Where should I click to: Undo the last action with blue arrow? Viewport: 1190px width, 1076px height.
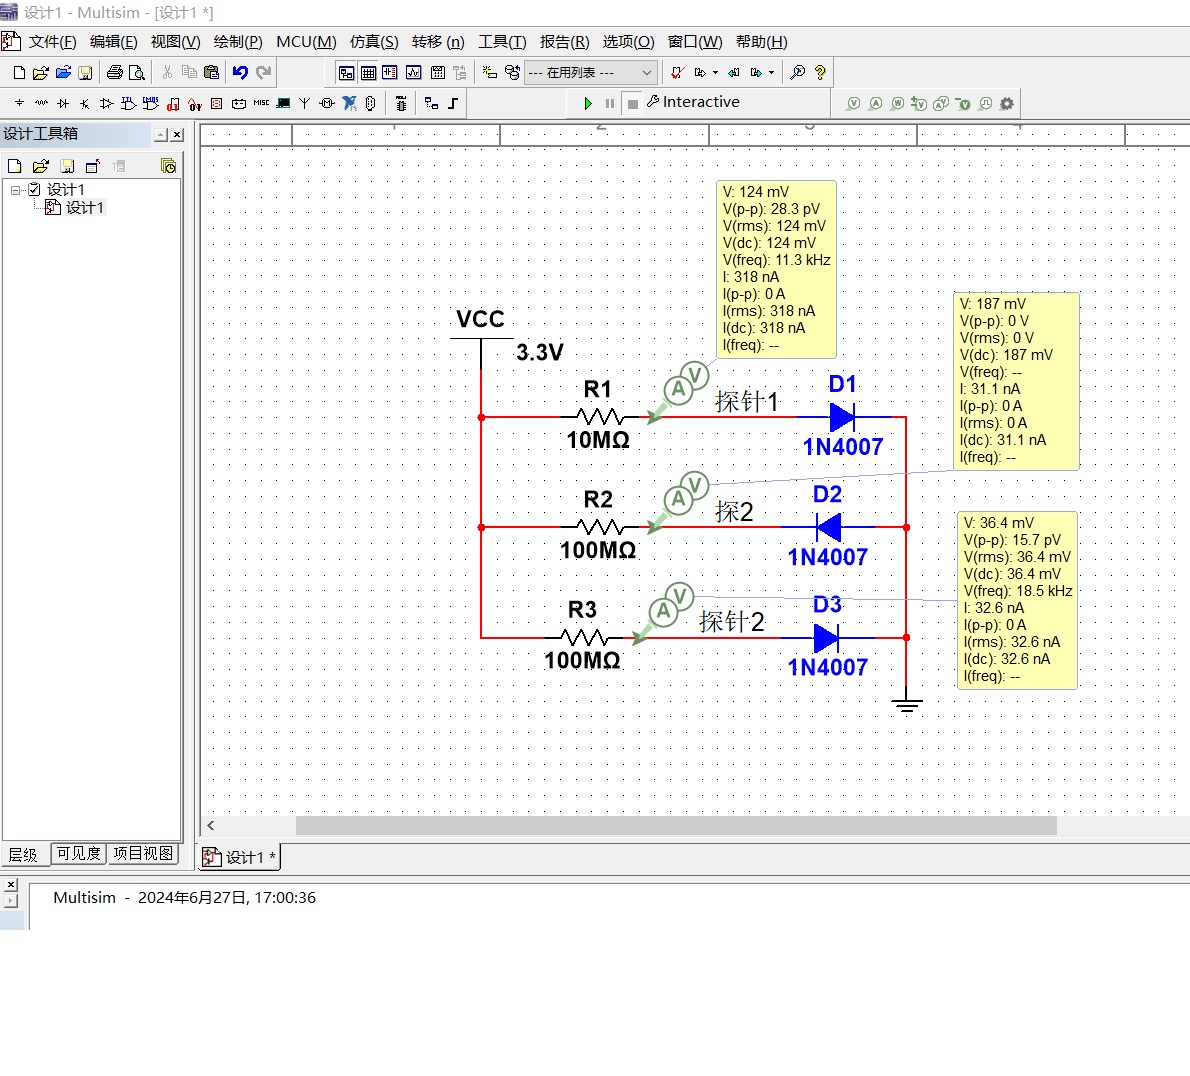click(240, 73)
